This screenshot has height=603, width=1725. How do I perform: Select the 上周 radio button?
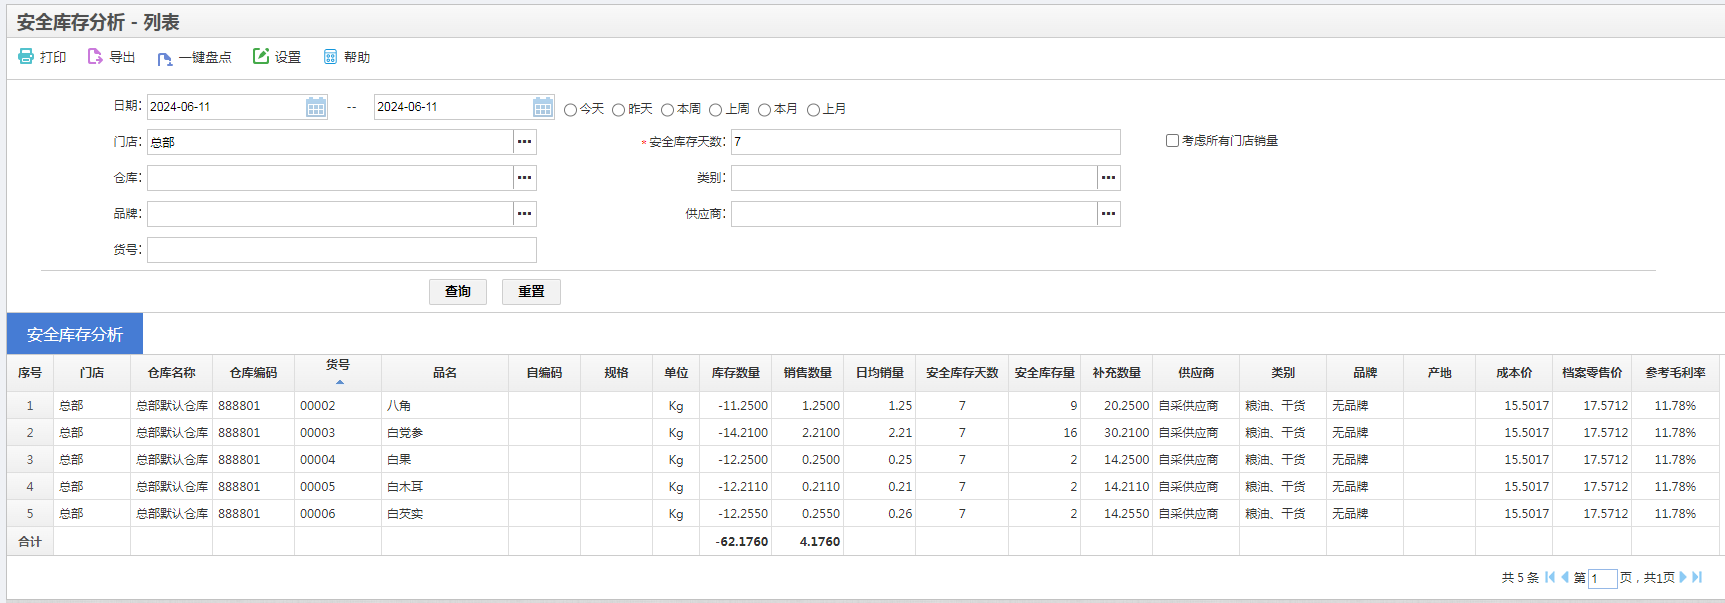pos(715,110)
